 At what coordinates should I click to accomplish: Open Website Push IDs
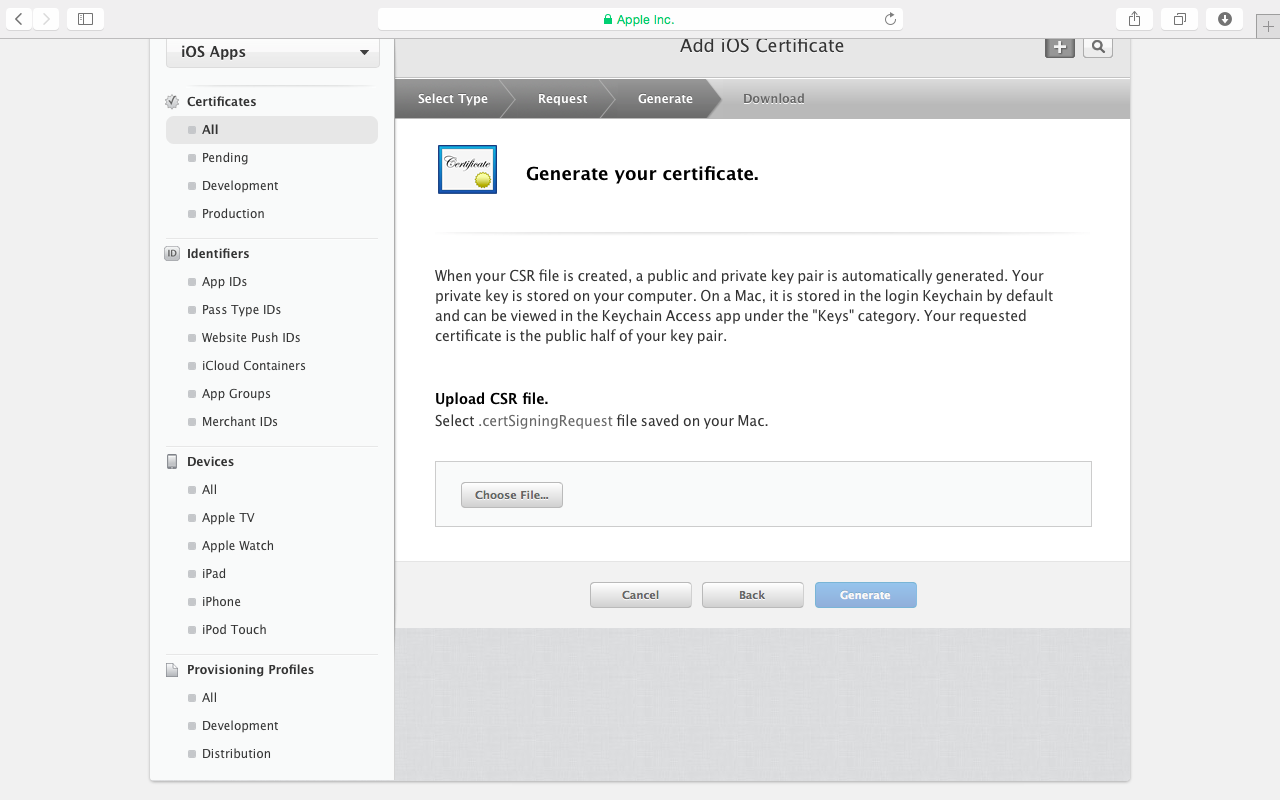click(x=251, y=338)
